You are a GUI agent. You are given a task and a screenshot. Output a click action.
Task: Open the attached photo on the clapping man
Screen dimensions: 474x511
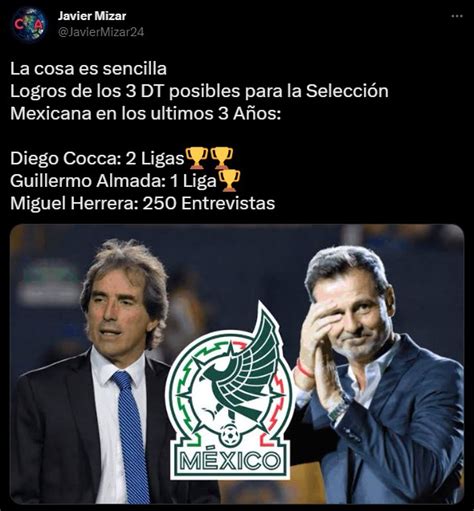(x=378, y=377)
